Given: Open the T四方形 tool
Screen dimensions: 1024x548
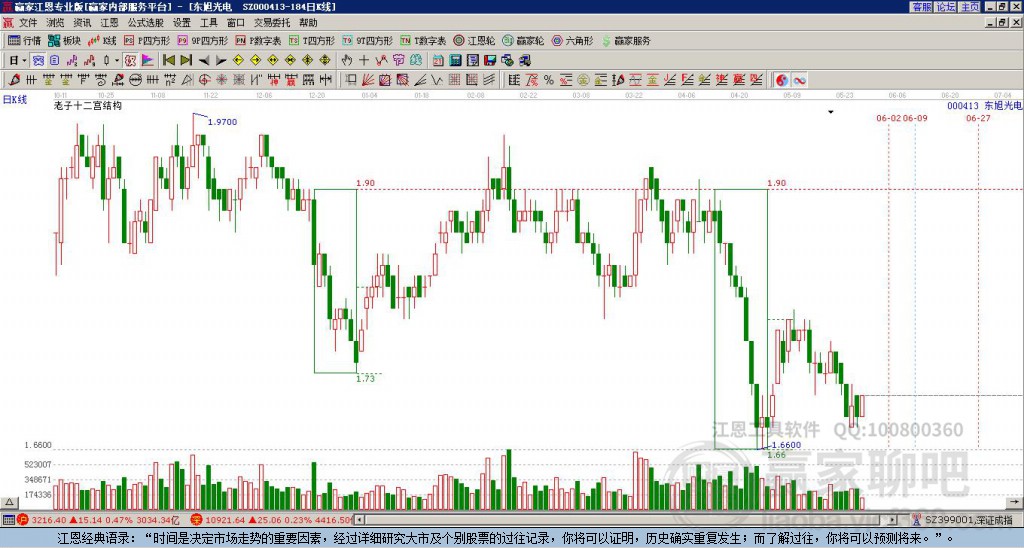Looking at the screenshot, I should click(x=312, y=40).
